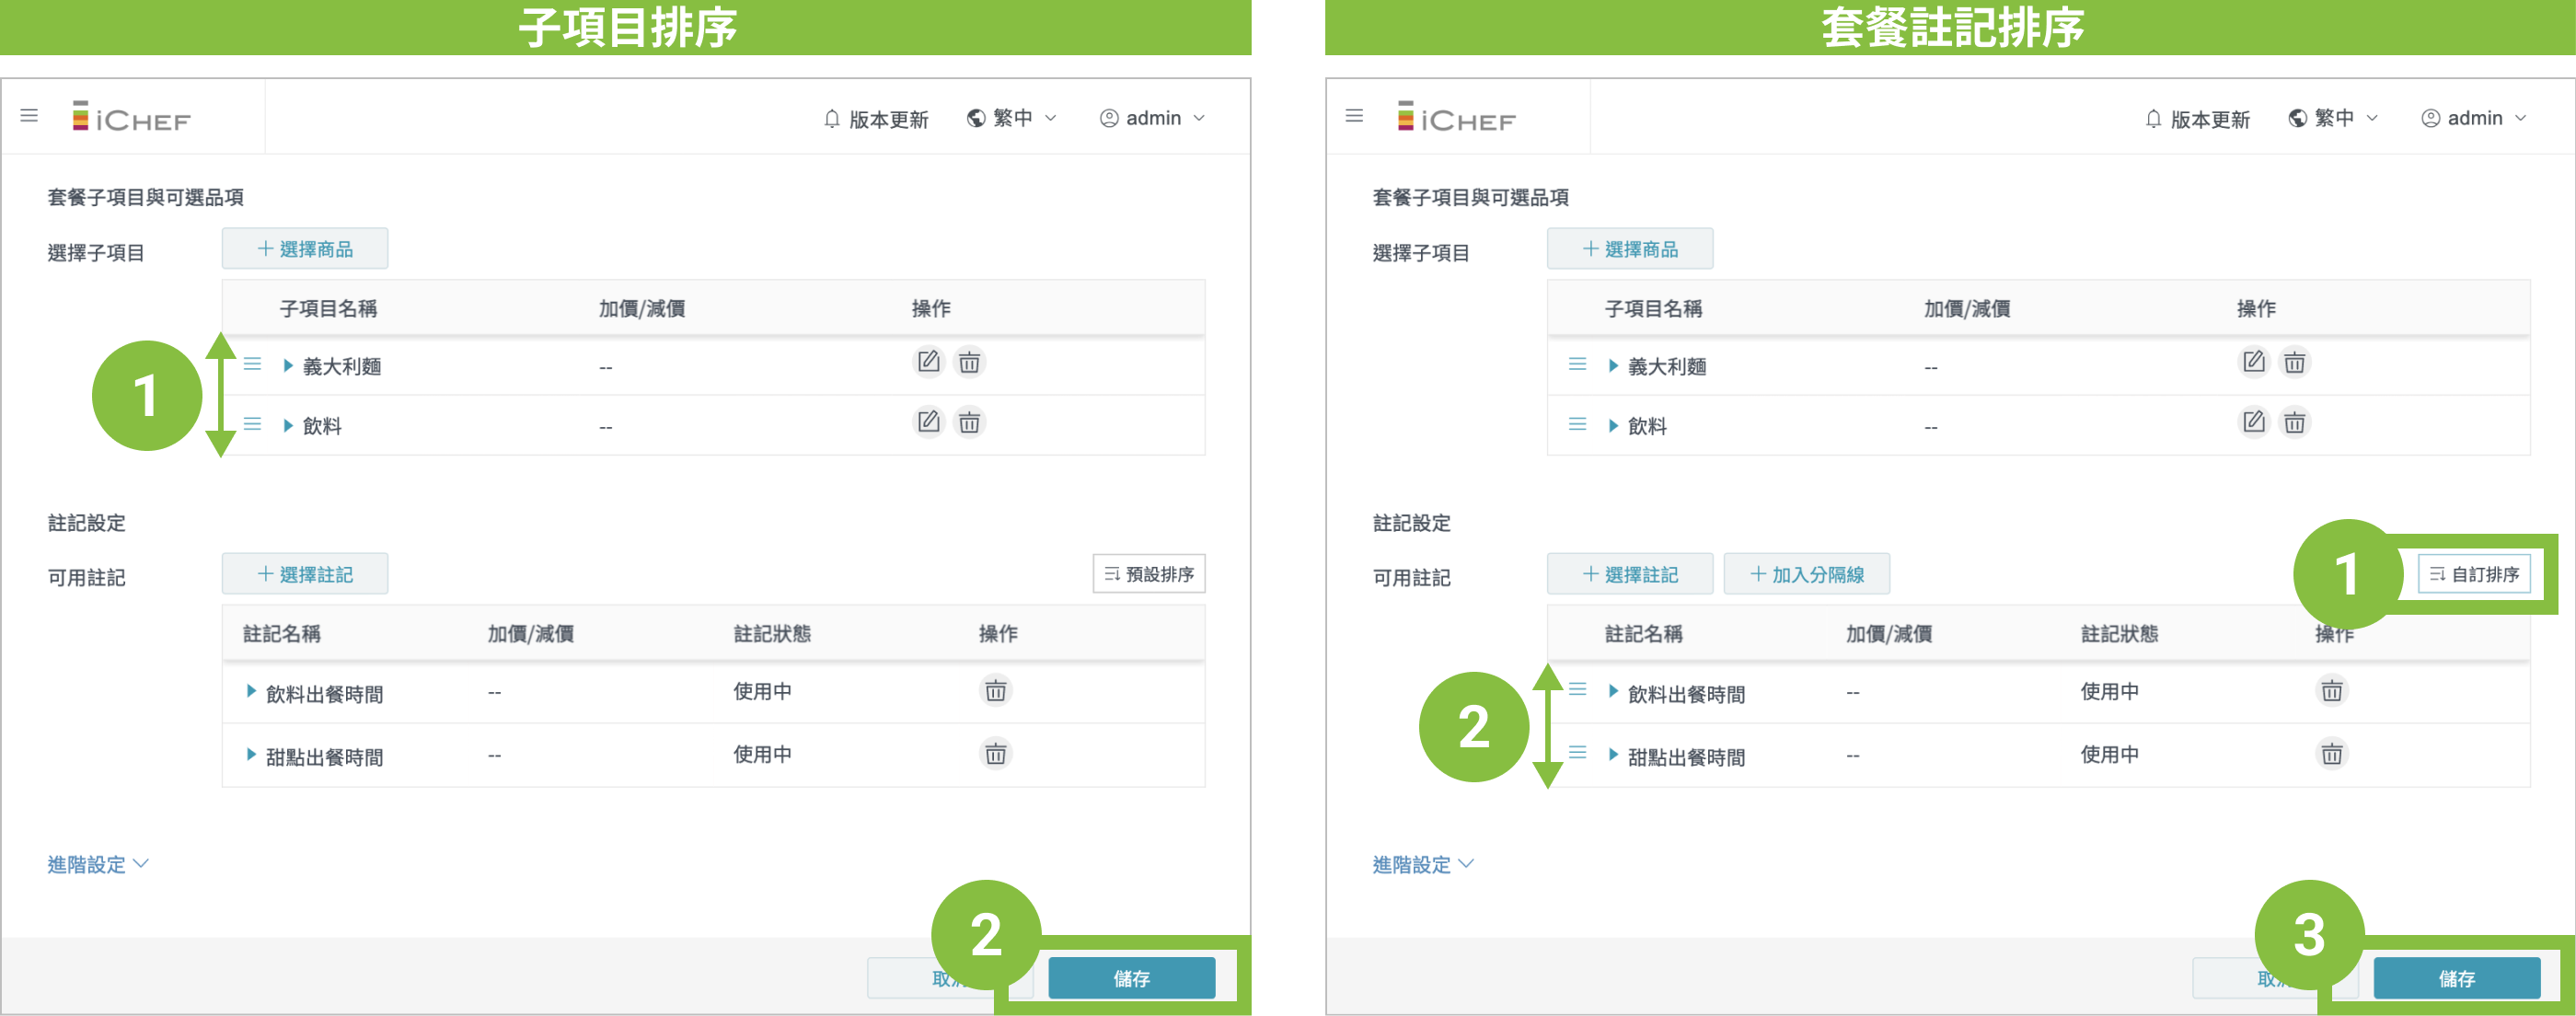Click 儲存 button in right panel

[x=2456, y=978]
